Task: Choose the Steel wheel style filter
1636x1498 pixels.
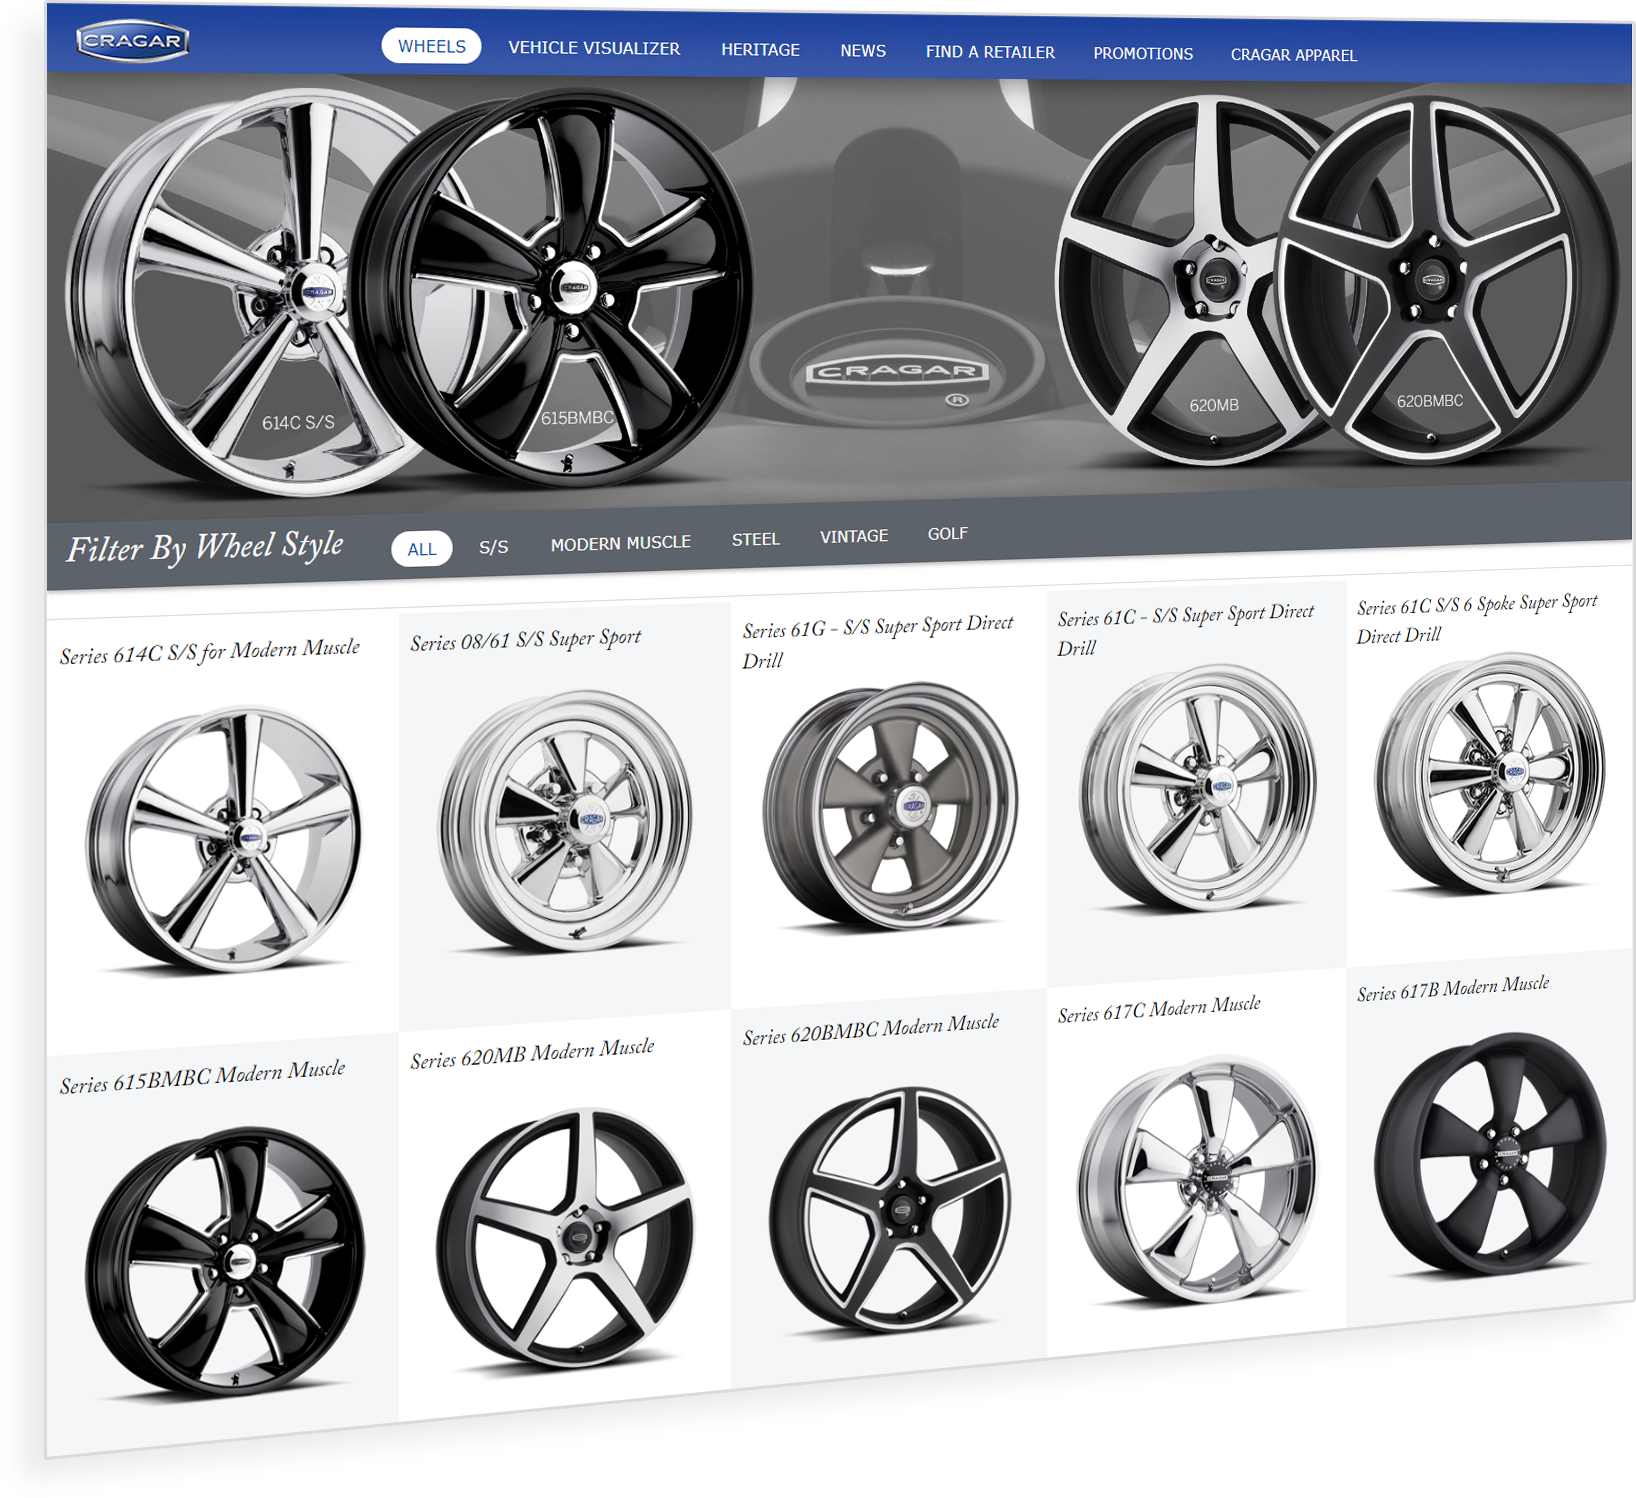Action: 756,539
